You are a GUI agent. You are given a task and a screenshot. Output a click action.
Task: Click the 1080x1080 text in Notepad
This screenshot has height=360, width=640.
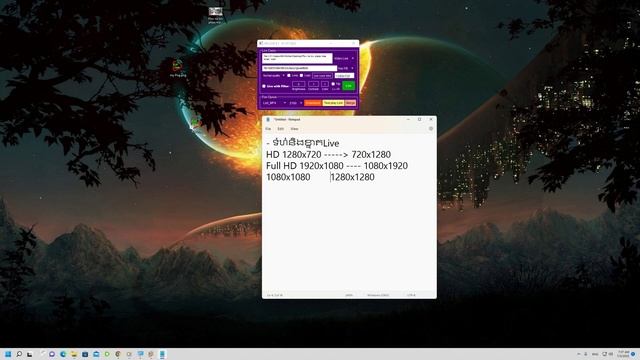click(x=288, y=177)
